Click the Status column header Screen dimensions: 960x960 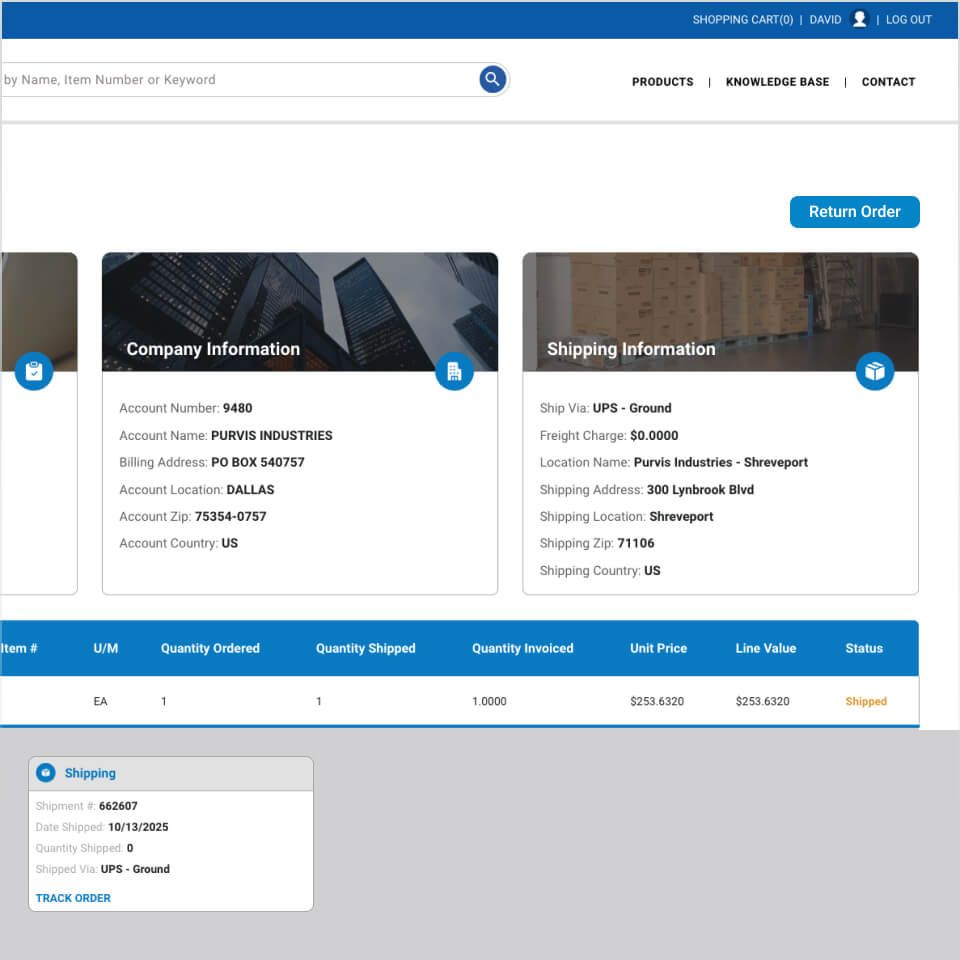[863, 648]
